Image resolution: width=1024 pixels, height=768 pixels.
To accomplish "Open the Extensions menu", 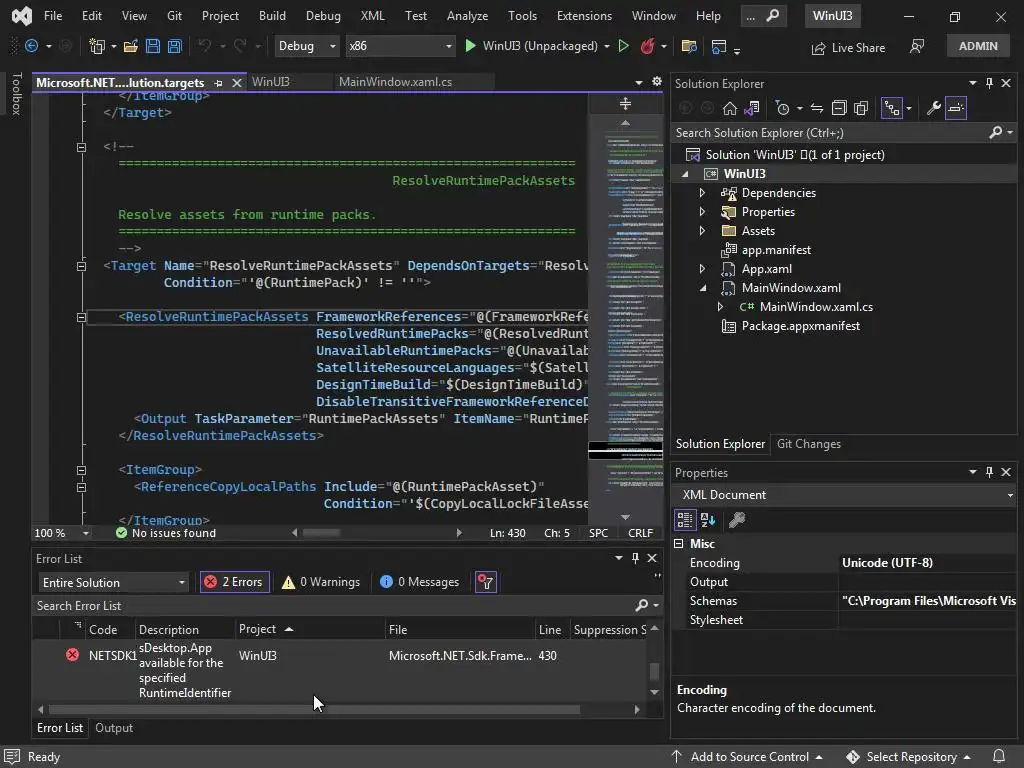I will (x=584, y=16).
